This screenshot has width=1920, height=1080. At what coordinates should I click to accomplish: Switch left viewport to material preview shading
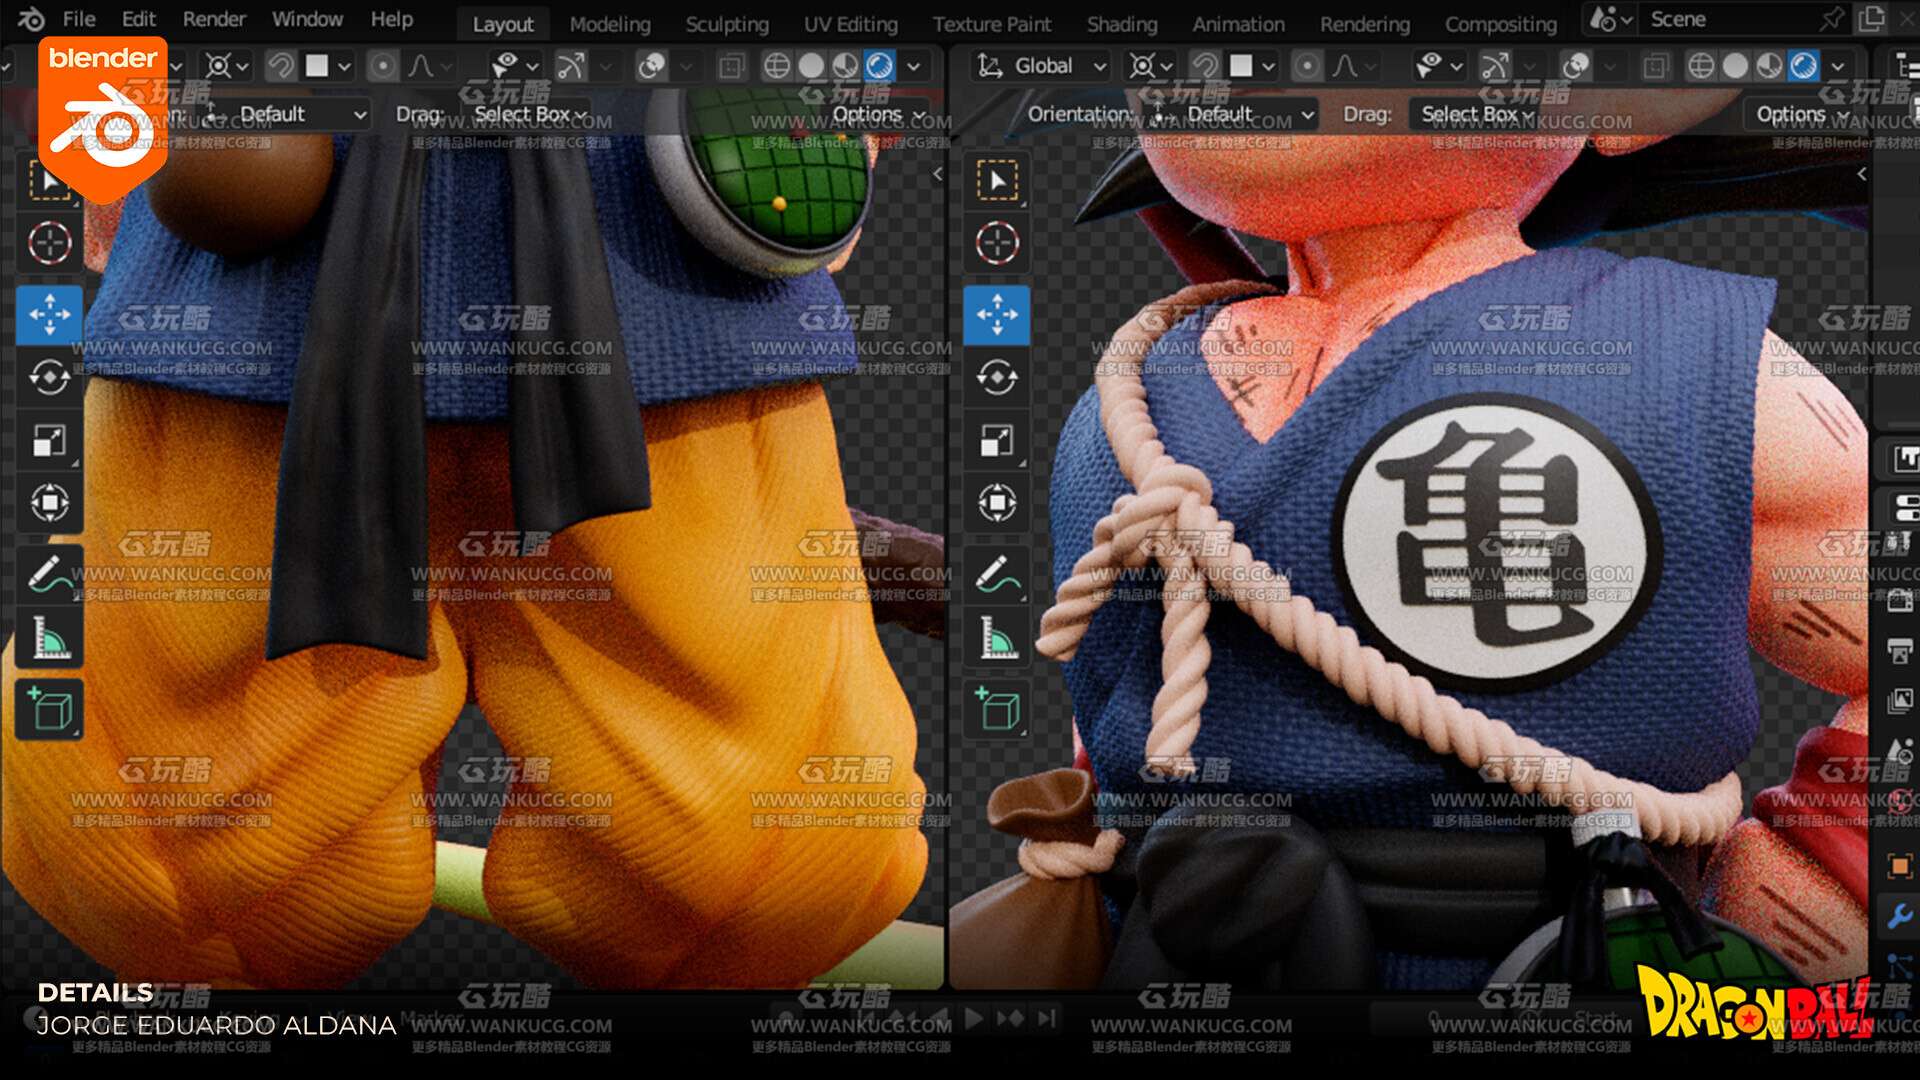(x=845, y=66)
